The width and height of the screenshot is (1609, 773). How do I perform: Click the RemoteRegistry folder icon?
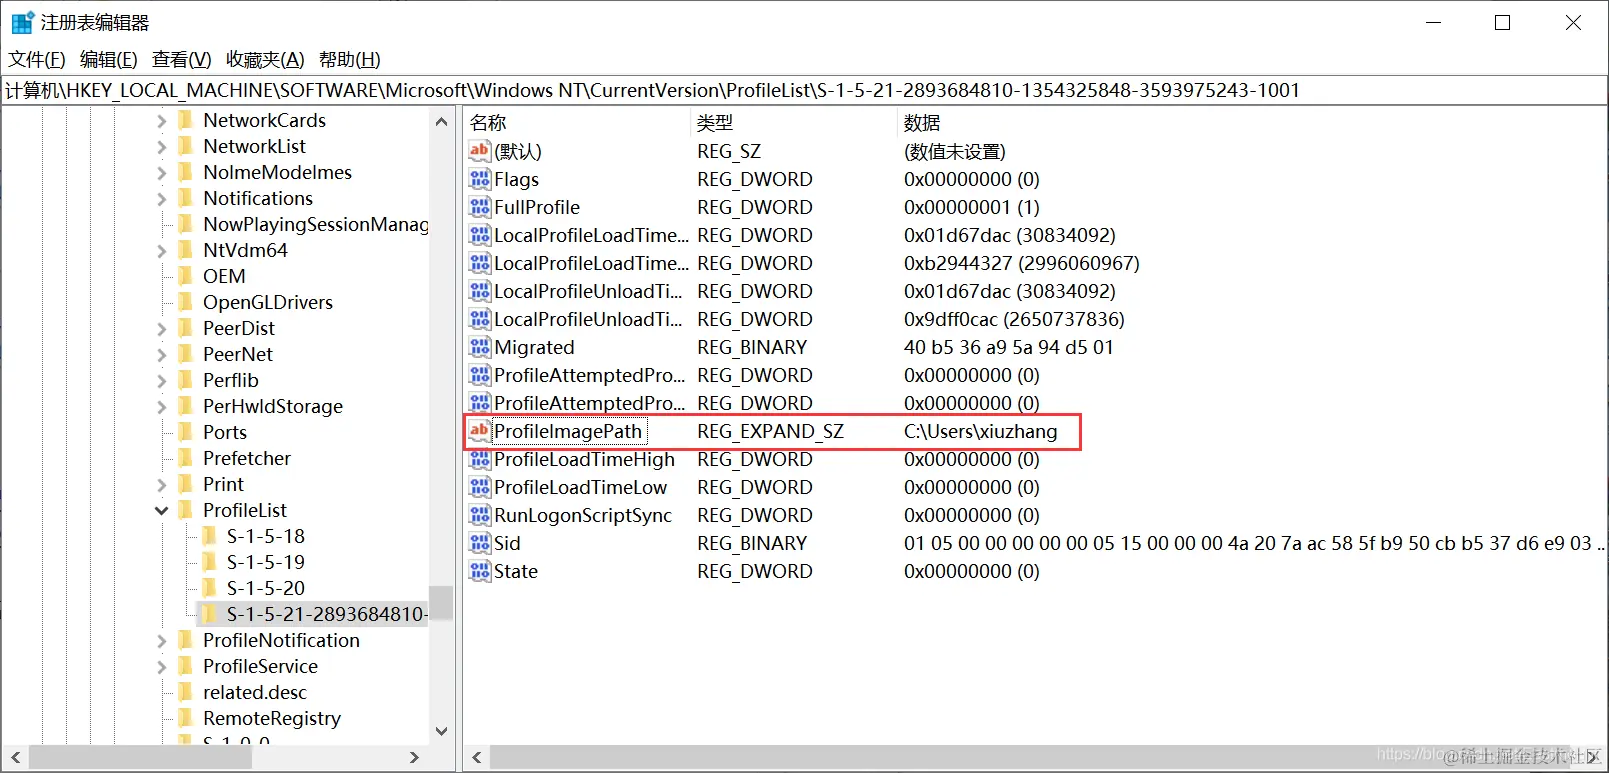click(185, 718)
